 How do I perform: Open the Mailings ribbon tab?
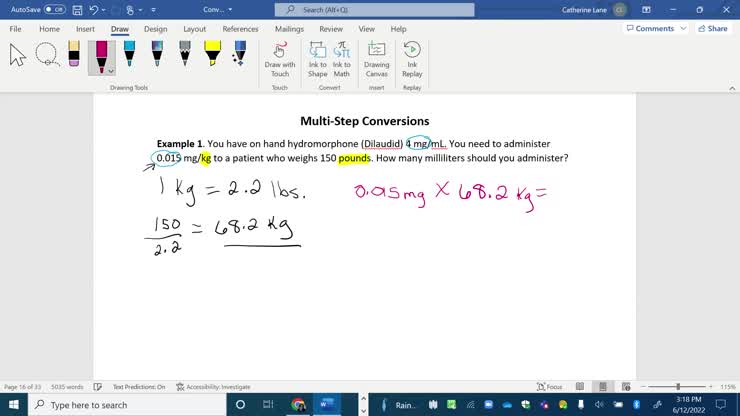point(289,29)
